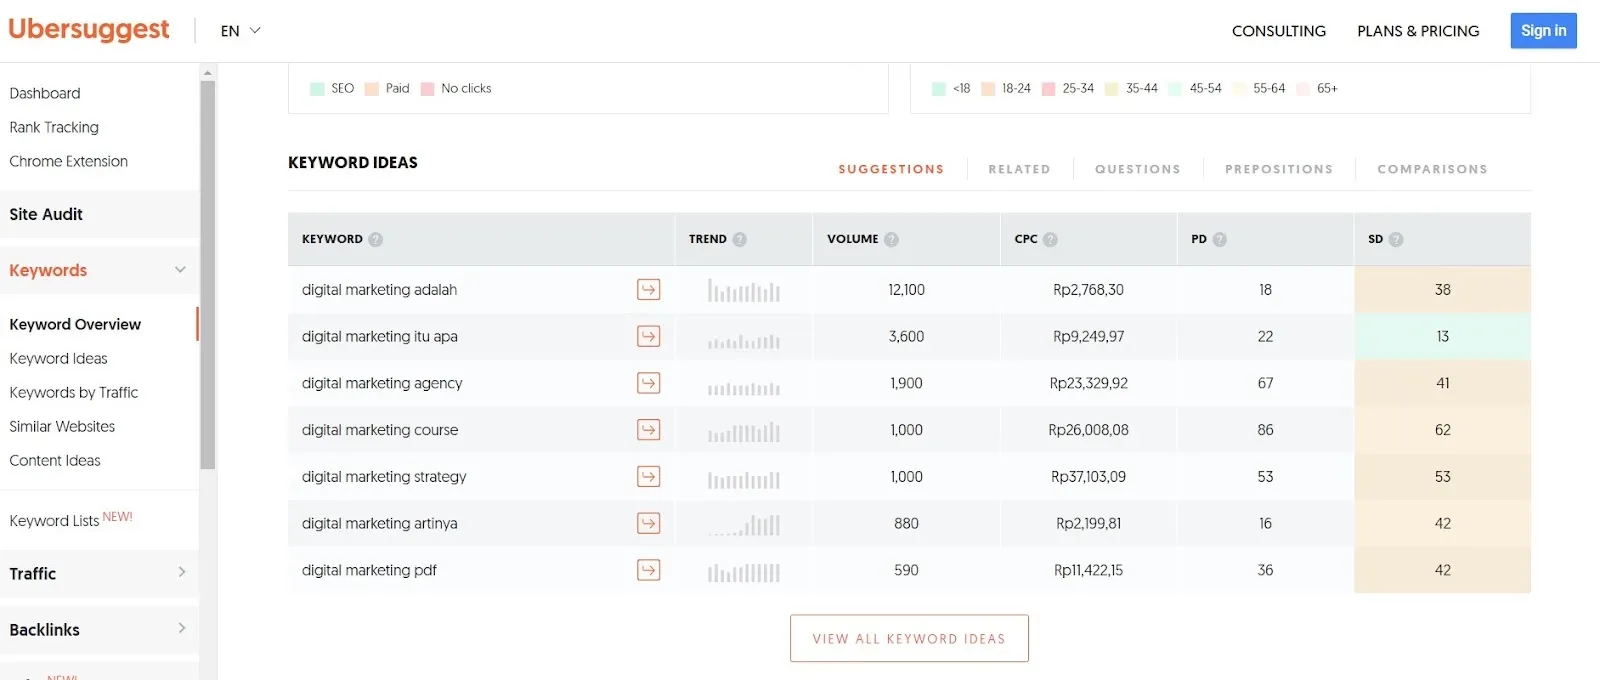
Task: Click help icon next to SD header
Action: point(1396,239)
